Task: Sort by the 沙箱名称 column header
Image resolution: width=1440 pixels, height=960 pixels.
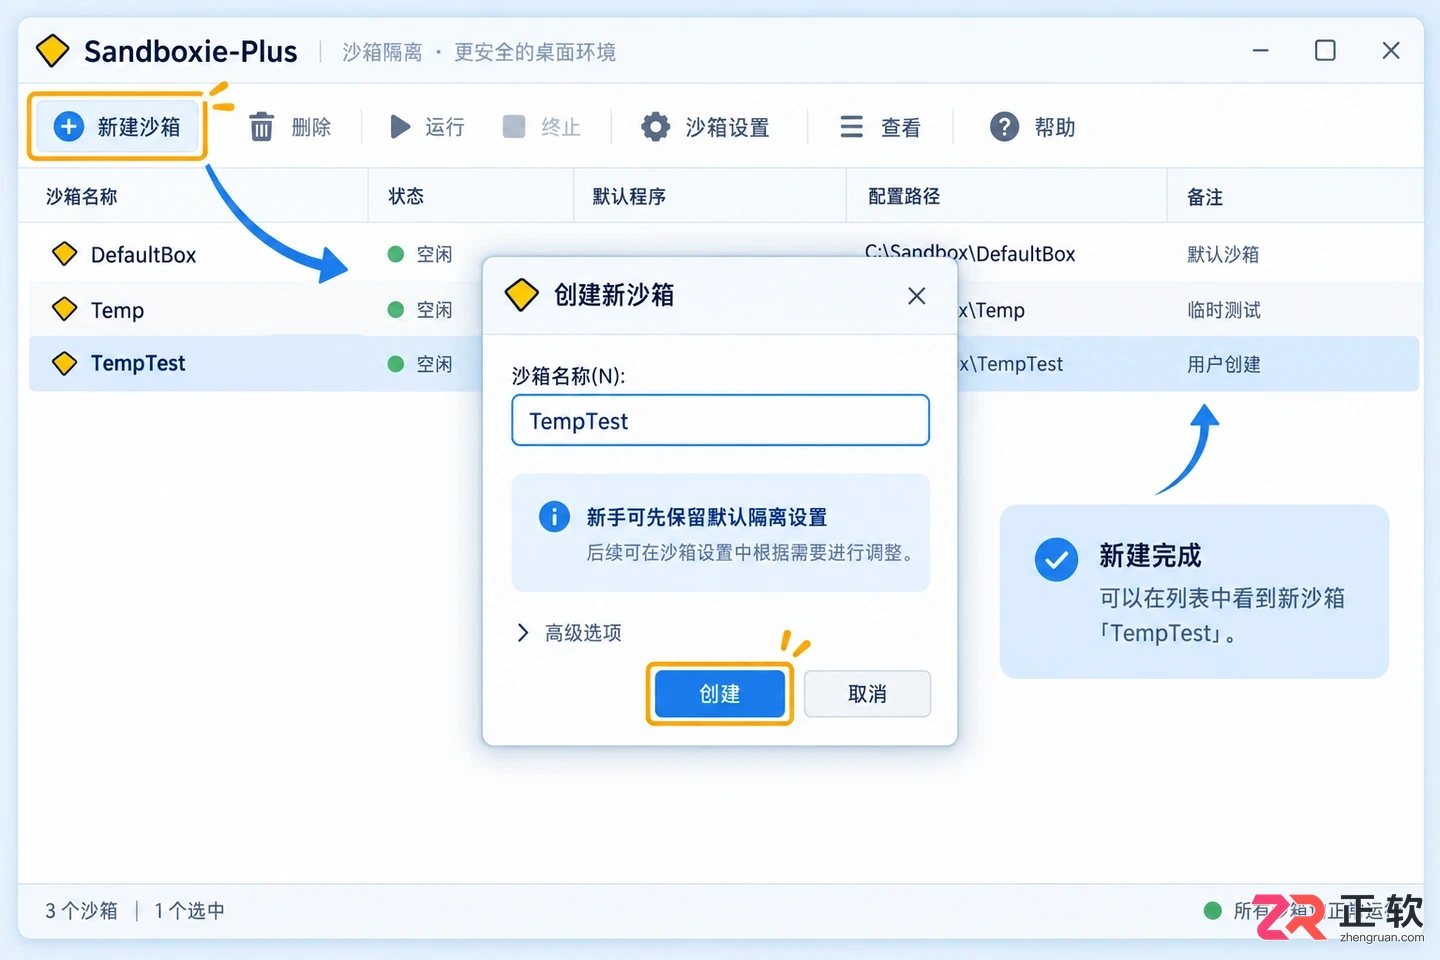Action: point(82,196)
